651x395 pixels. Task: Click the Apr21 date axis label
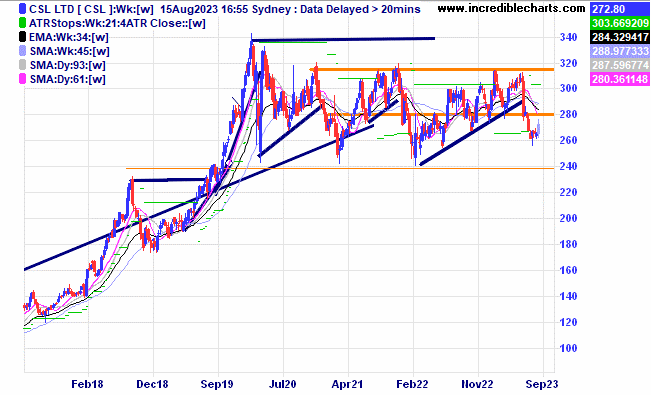tap(347, 384)
